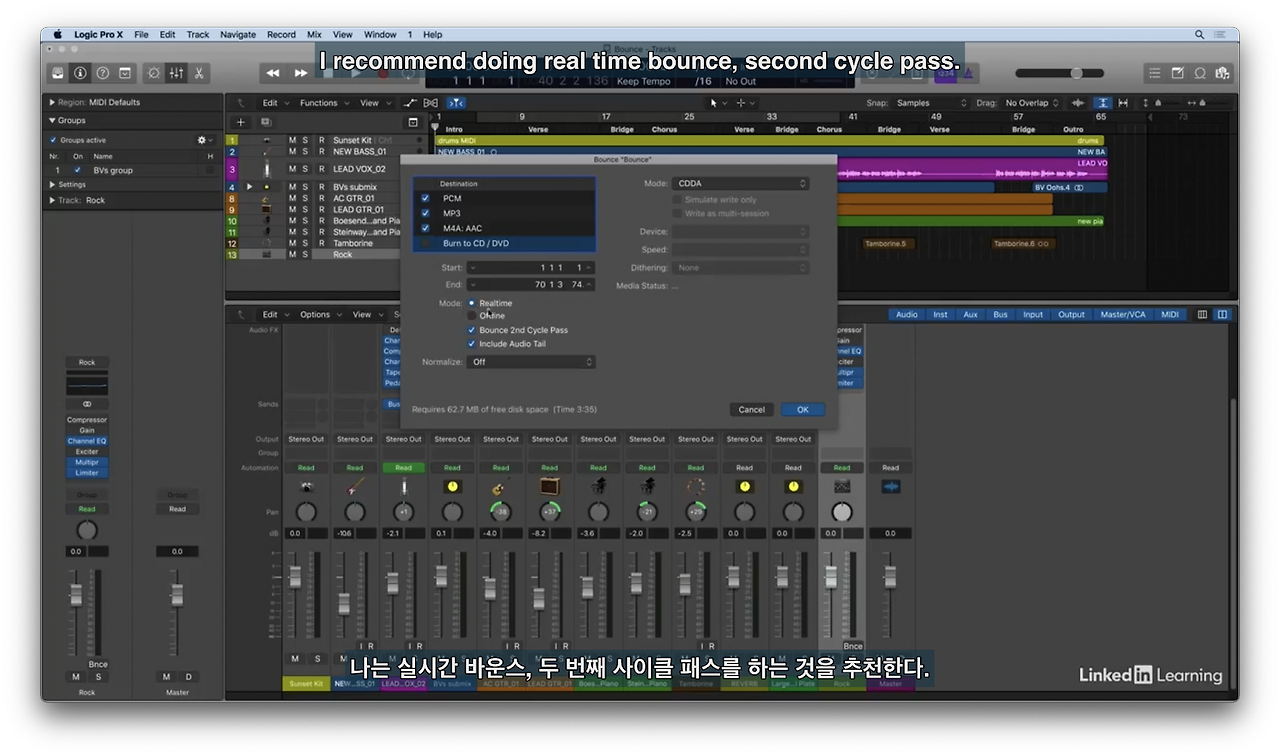Toggle horizontal auto zoom button
This screenshot has width=1280, height=756.
1123,103
